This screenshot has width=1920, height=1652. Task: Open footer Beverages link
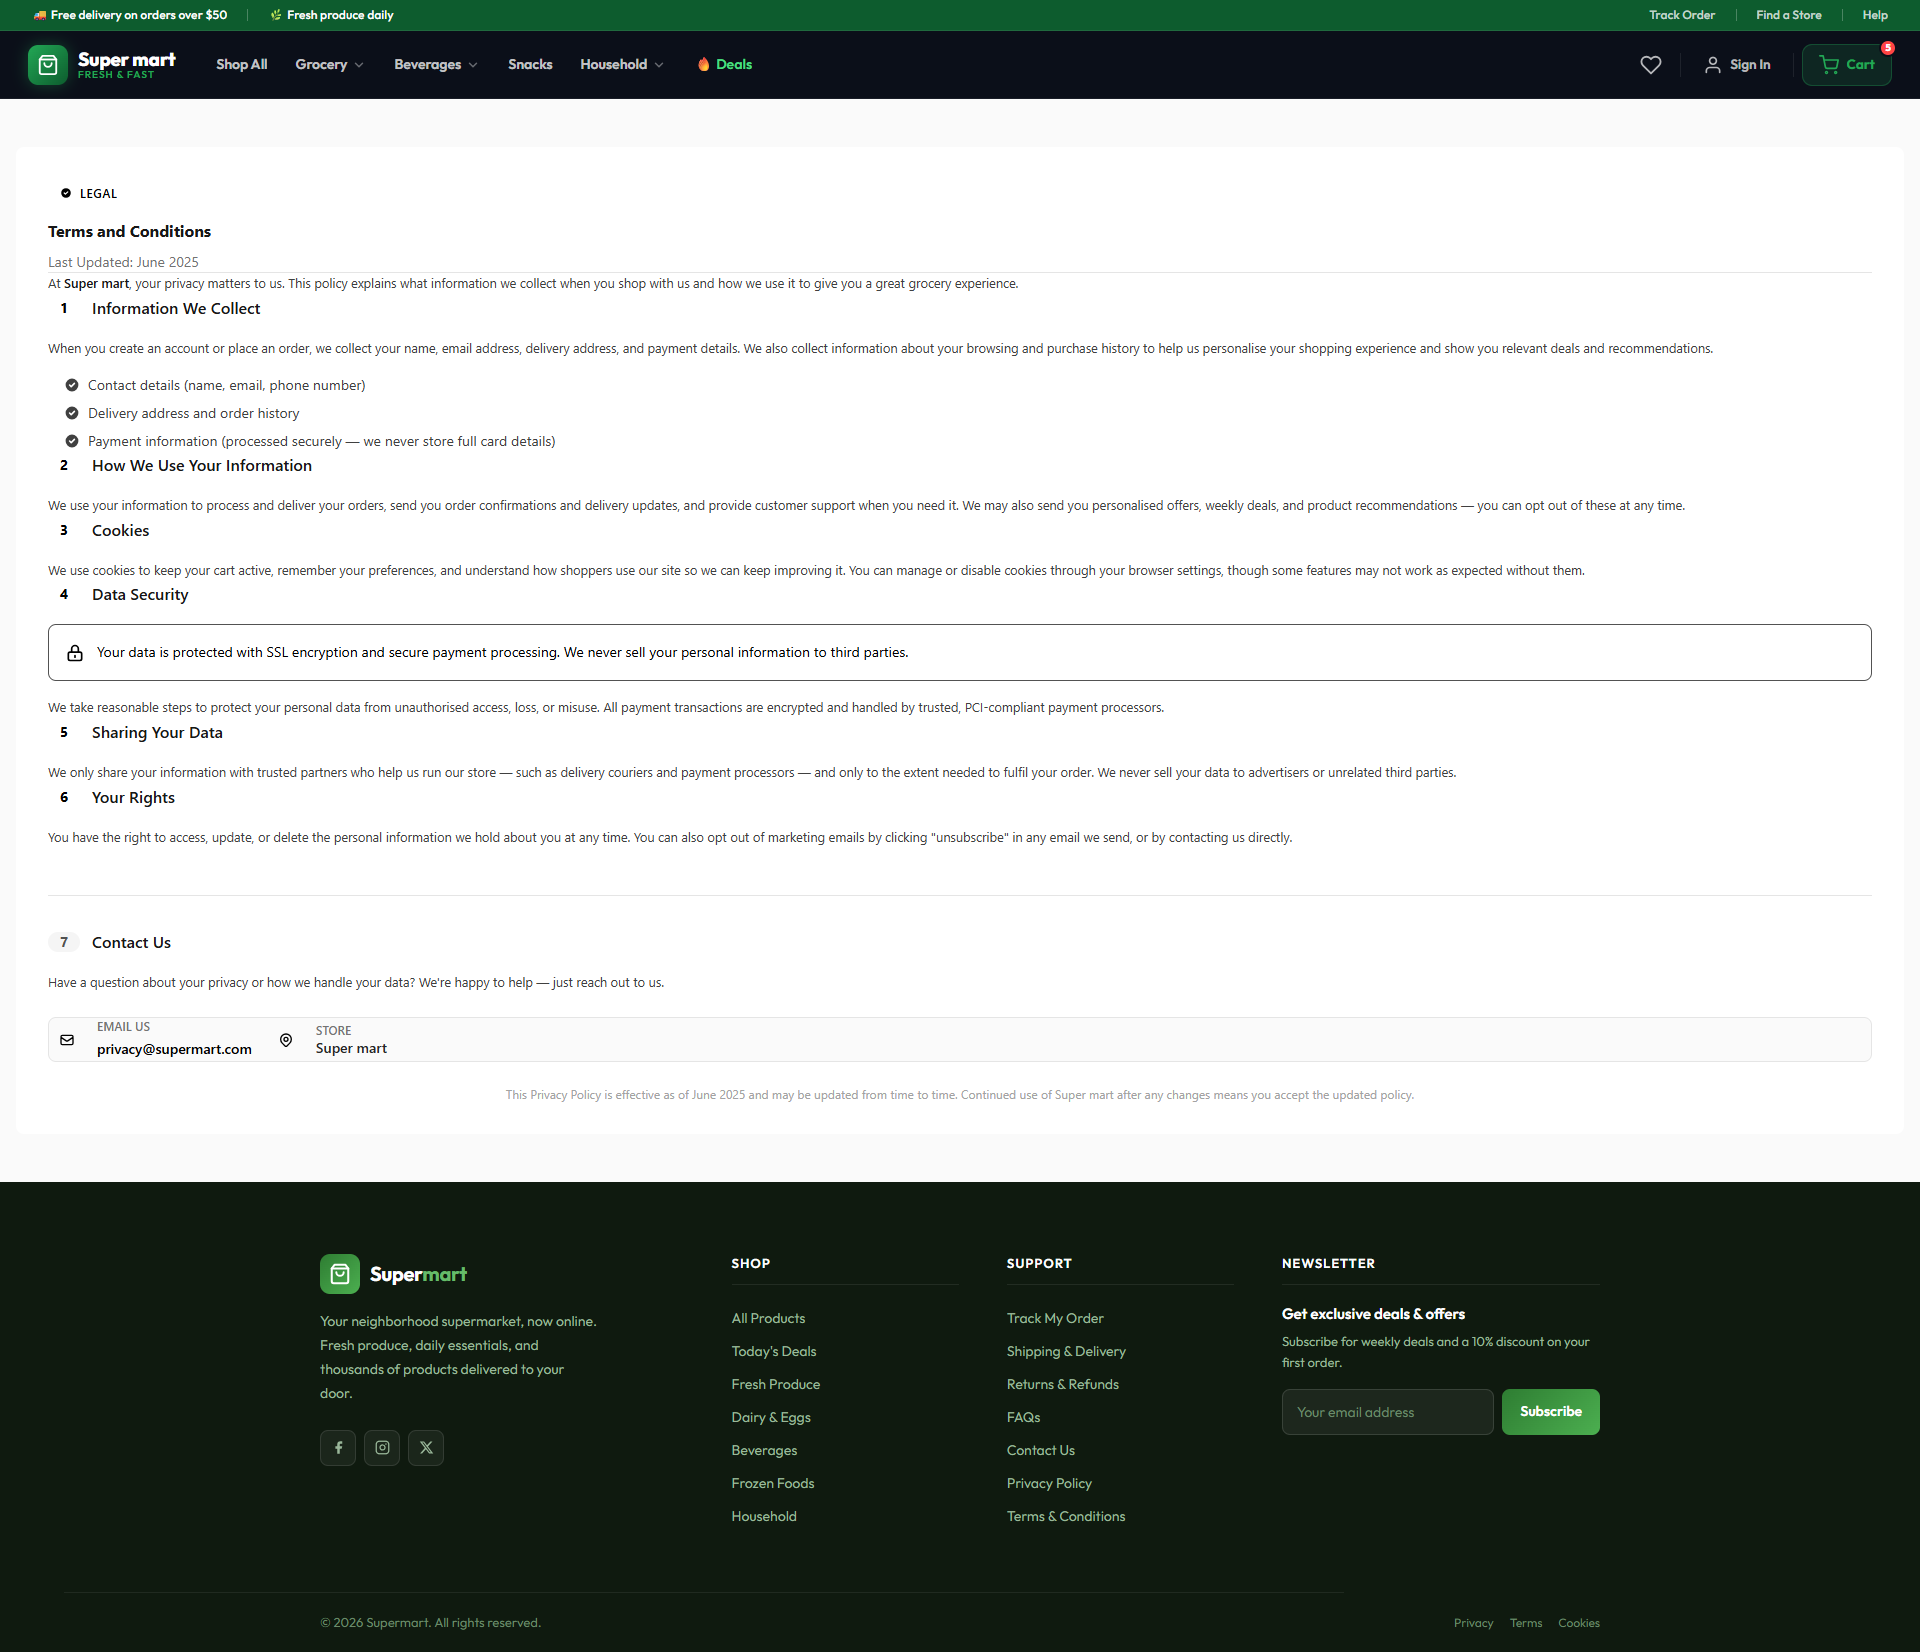click(764, 1450)
